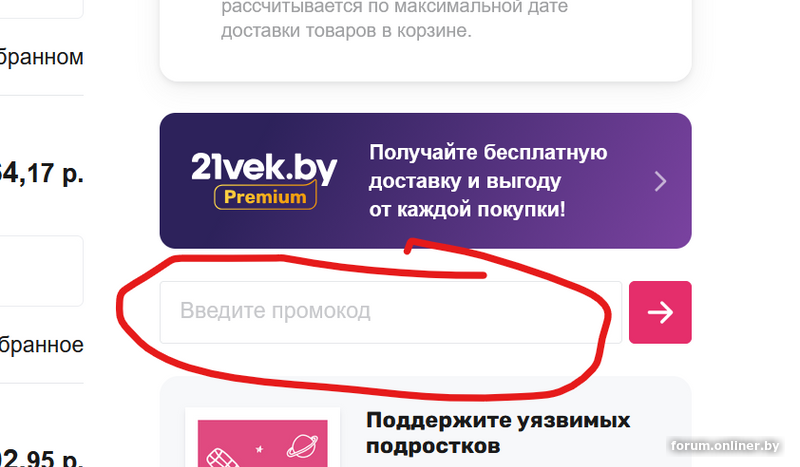This screenshot has width=800, height=467.
Task: Click the 'Введите промокод' input field
Action: 390,312
